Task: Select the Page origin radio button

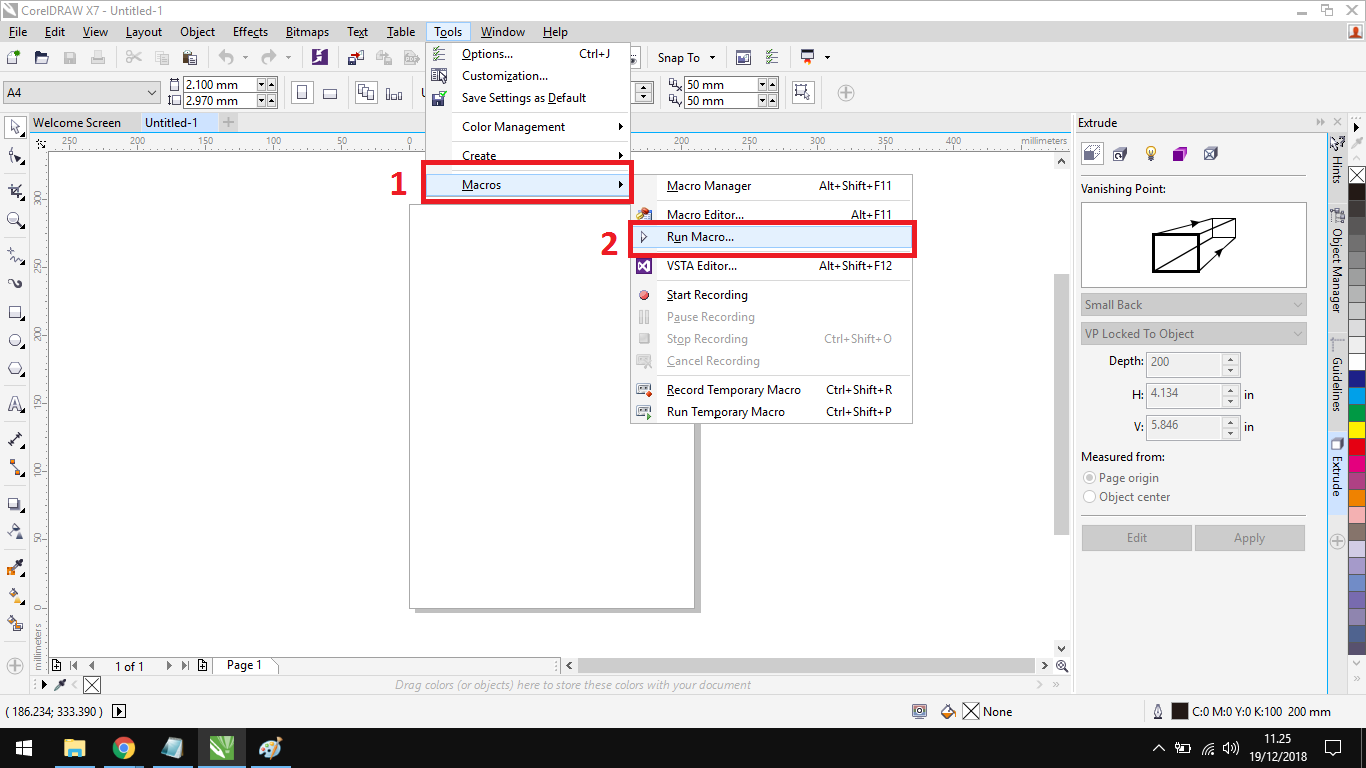Action: tap(1090, 478)
